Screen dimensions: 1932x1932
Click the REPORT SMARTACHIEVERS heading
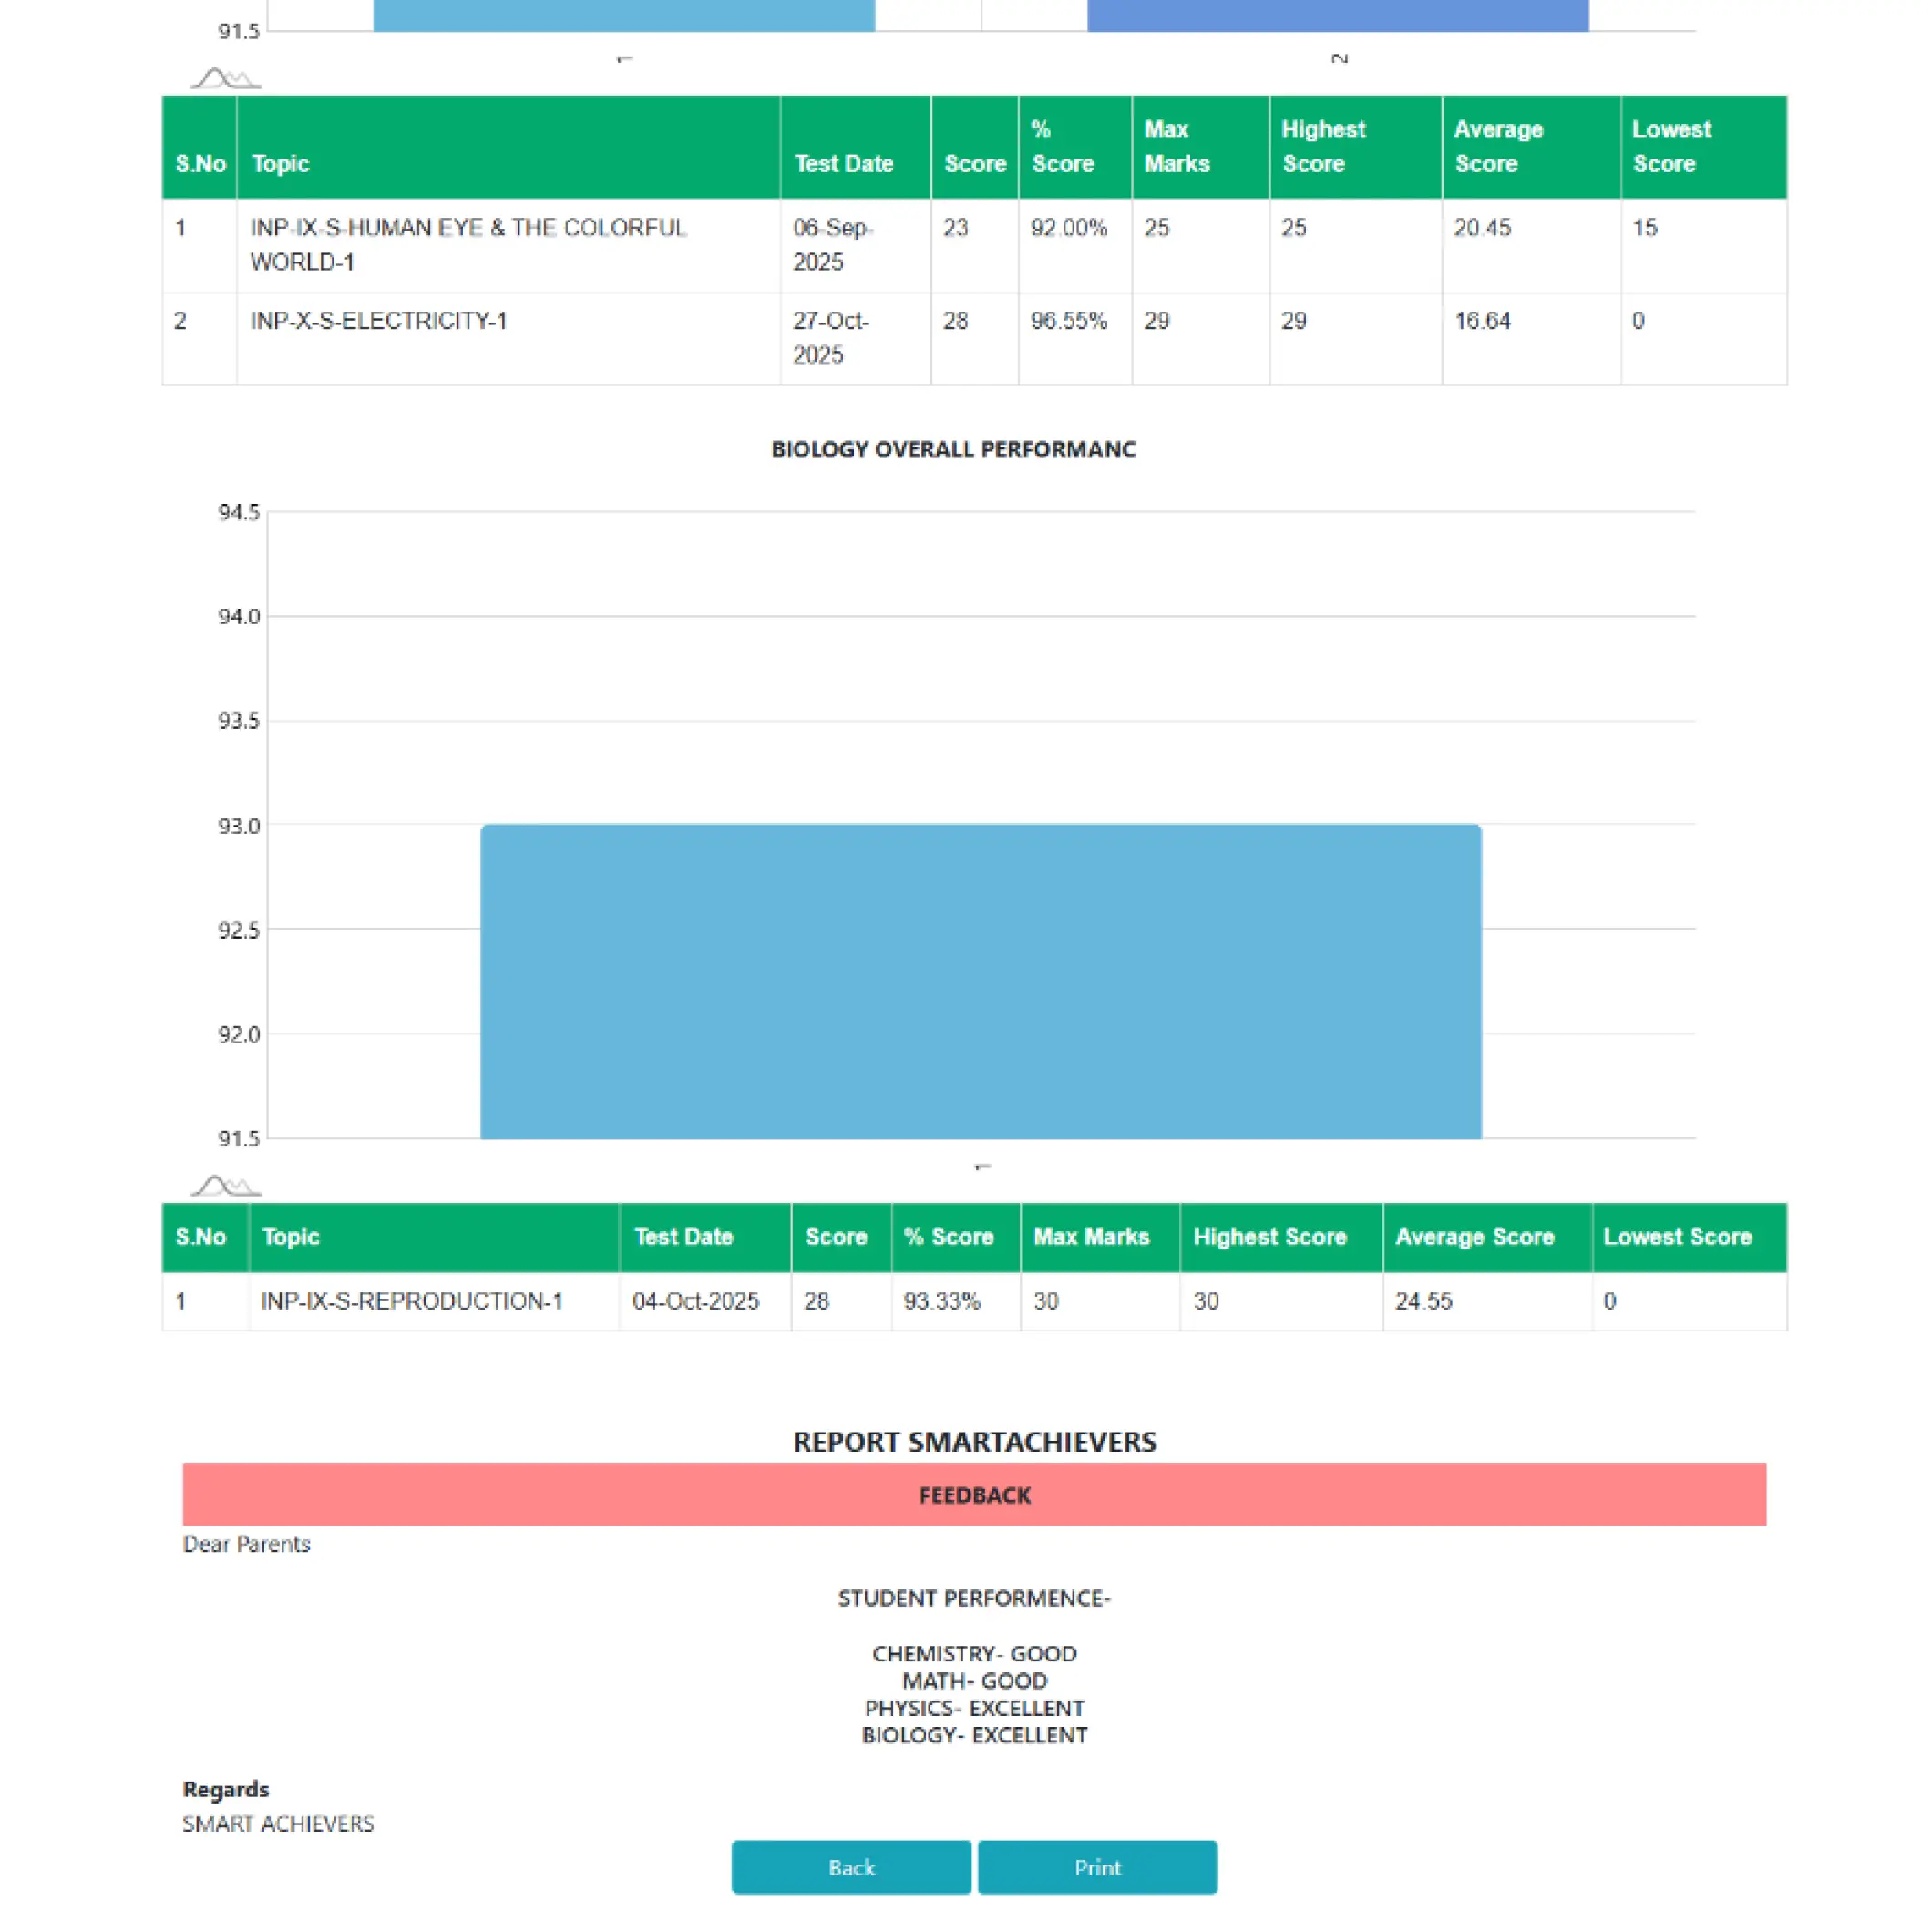point(974,1441)
